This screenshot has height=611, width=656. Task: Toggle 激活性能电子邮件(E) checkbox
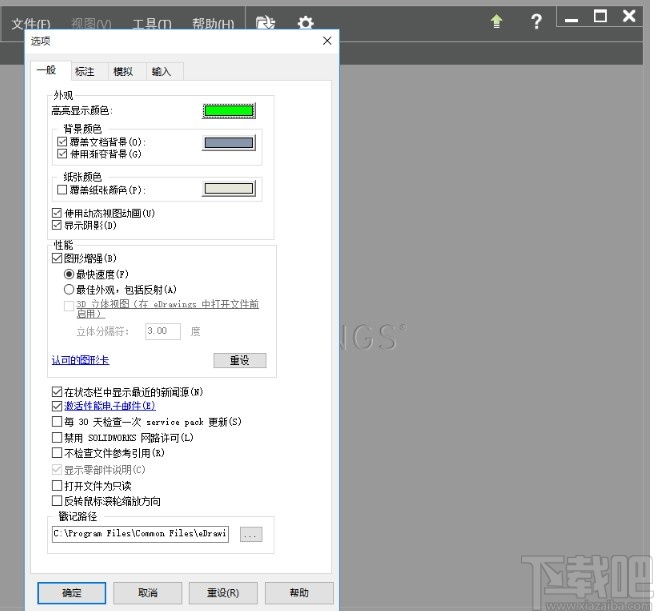(57, 406)
